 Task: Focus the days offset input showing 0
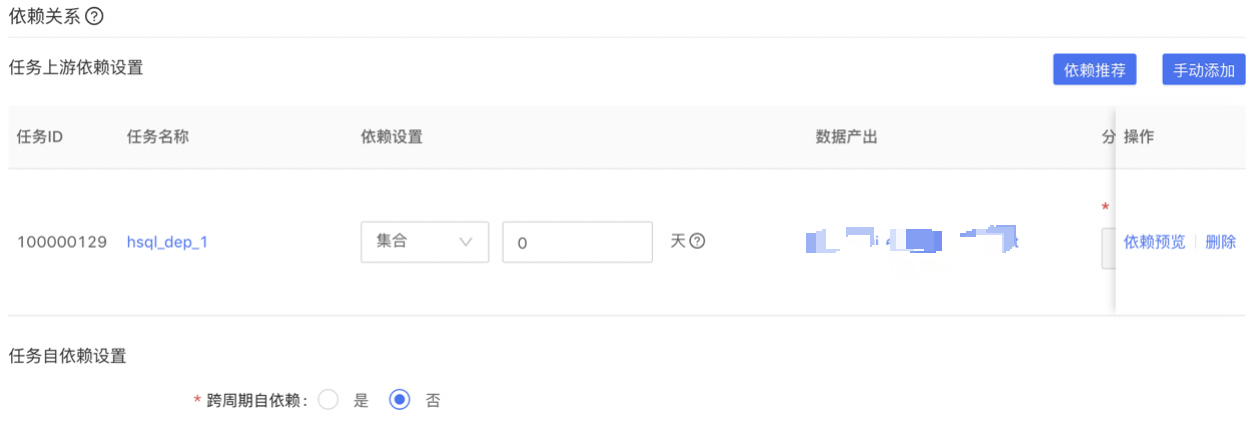[577, 242]
